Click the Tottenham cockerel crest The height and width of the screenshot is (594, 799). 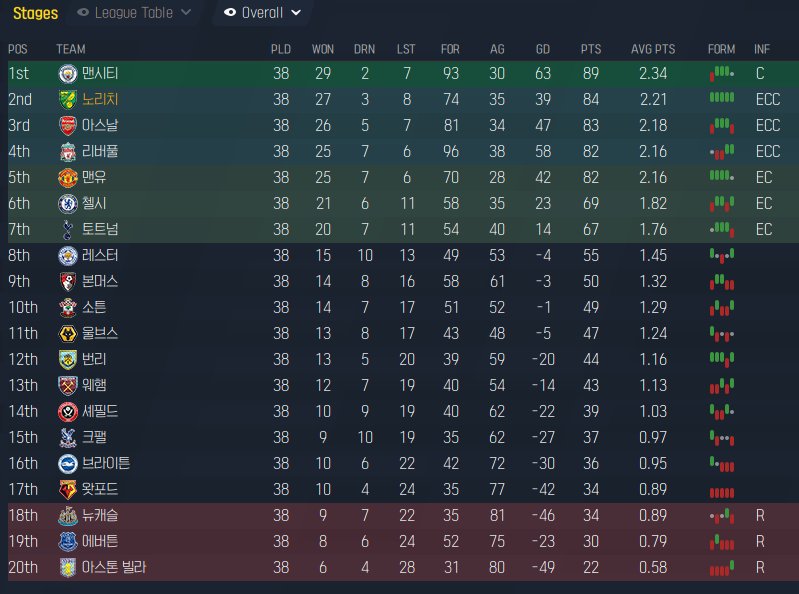(67, 230)
